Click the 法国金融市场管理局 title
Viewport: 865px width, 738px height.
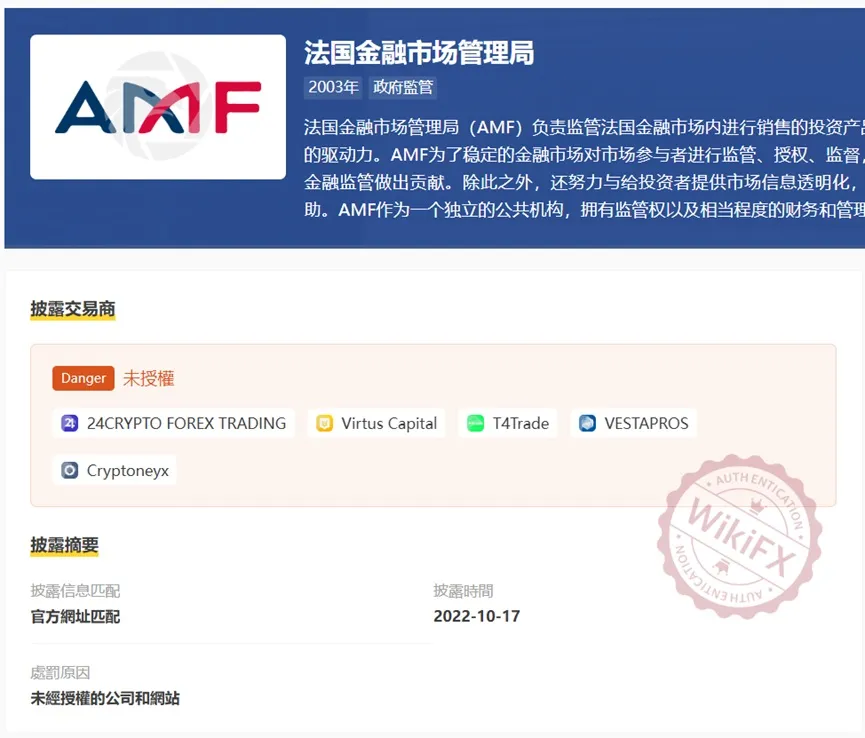419,53
